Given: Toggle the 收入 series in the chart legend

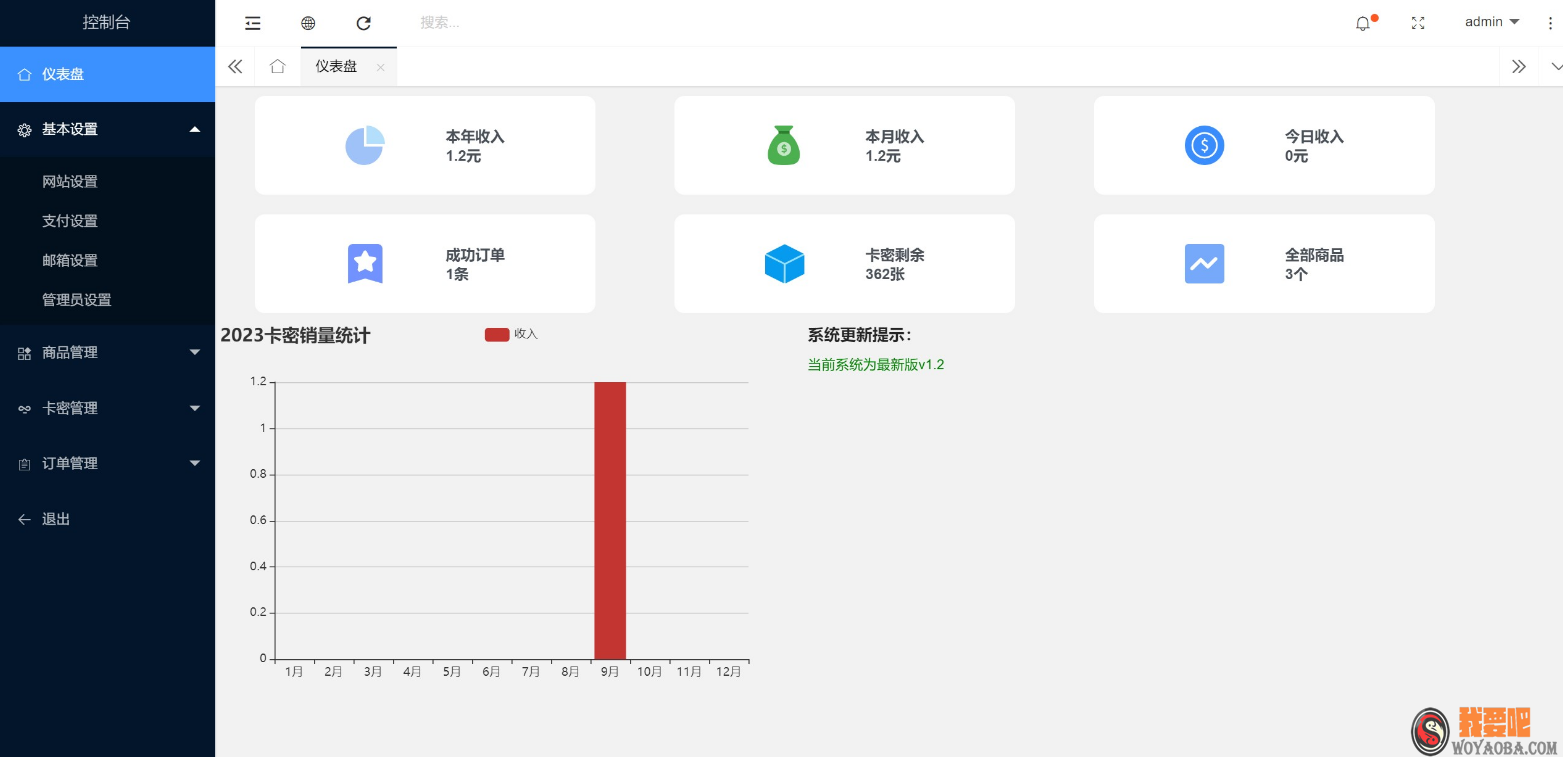Looking at the screenshot, I should pos(526,334).
